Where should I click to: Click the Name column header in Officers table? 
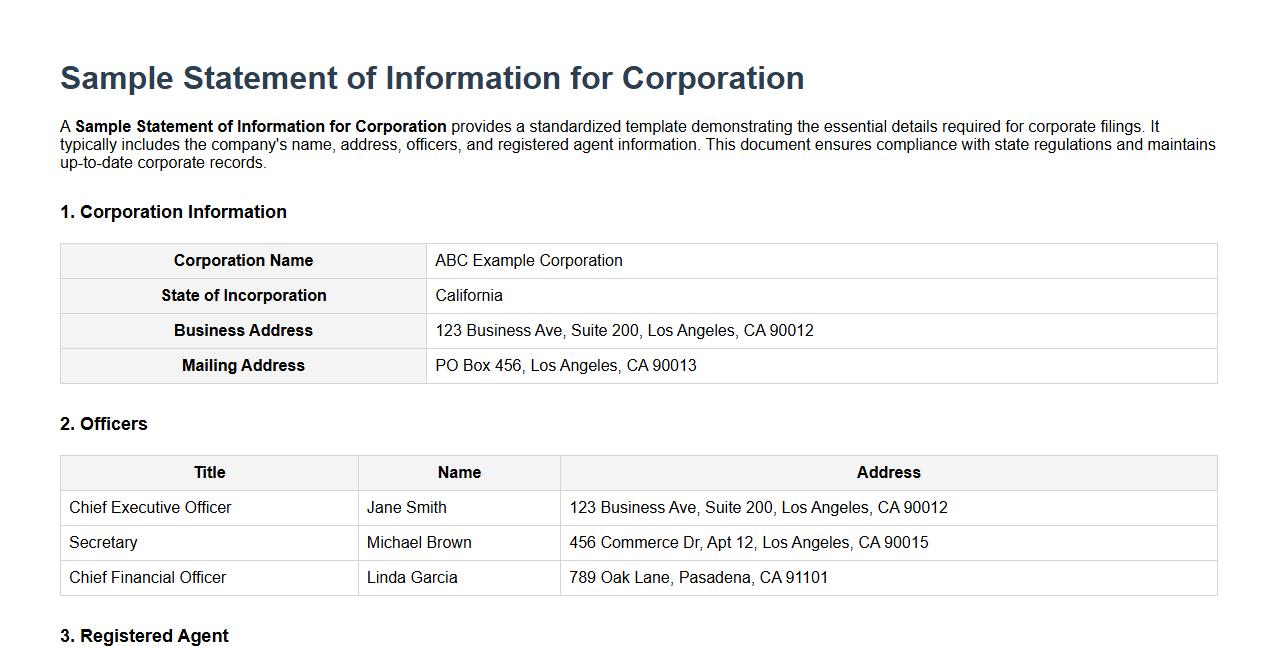[459, 472]
